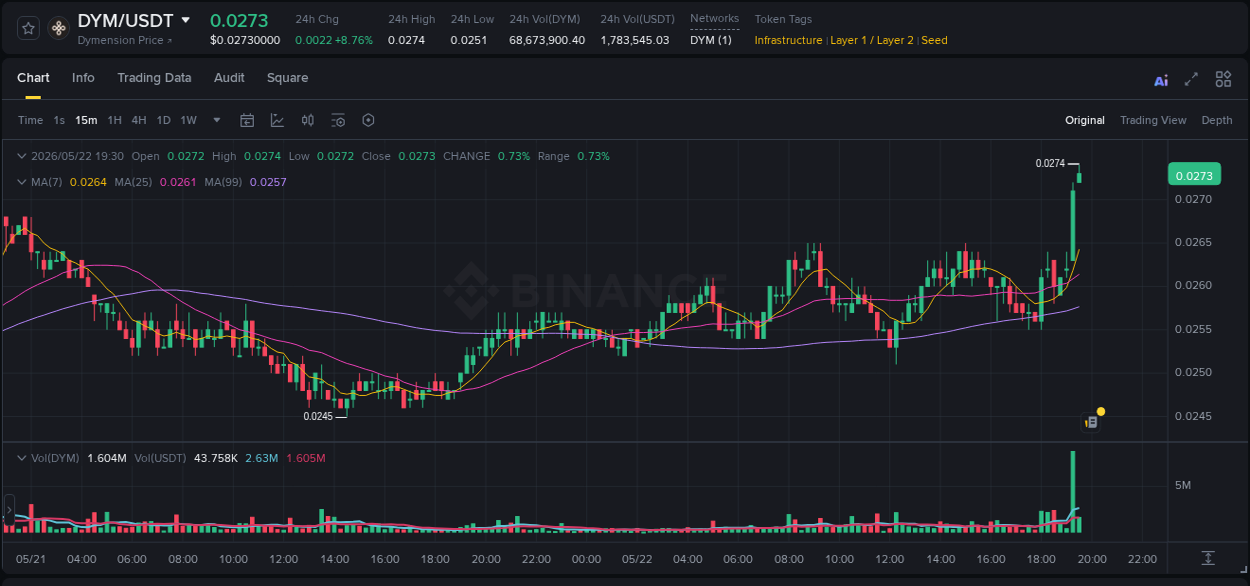Click the 24h Low value 0.0251
This screenshot has height=586, width=1250.
468,40
